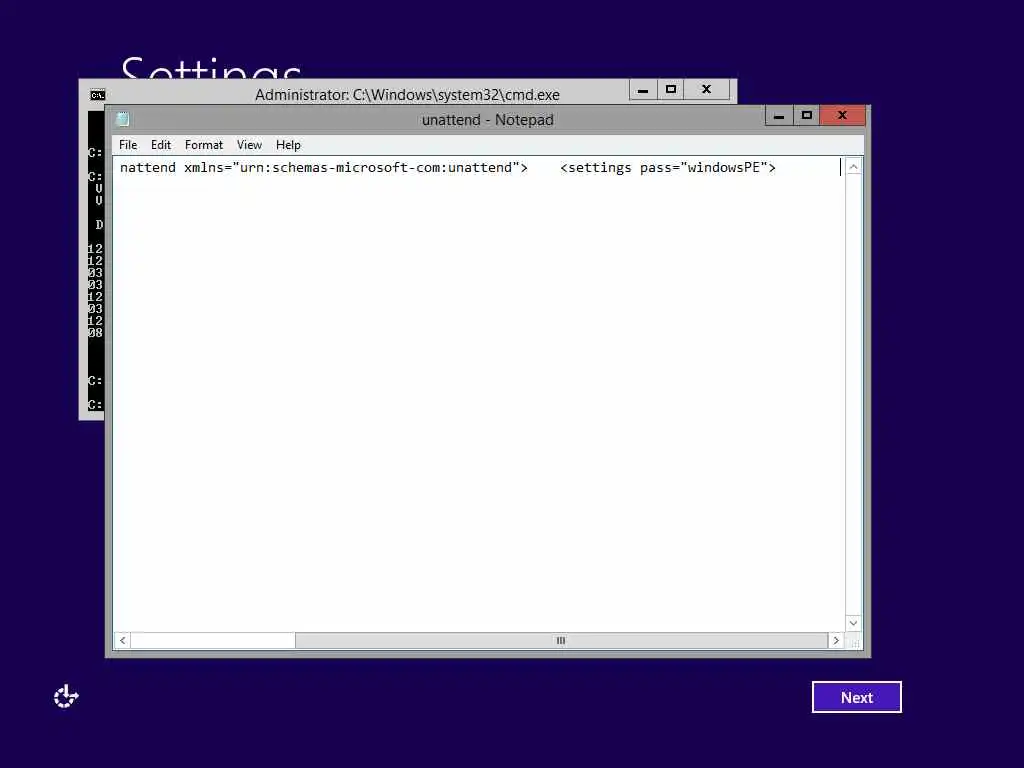Click the Notepad horizontal scroll left arrow
Viewport: 1024px width, 768px height.
tap(123, 641)
